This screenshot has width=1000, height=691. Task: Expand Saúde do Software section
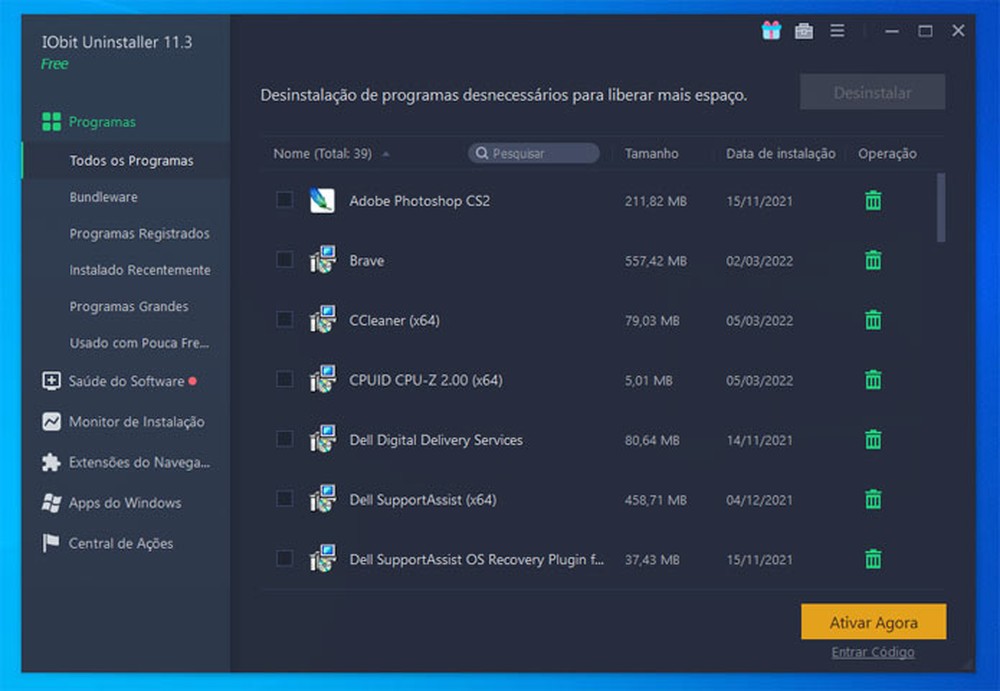point(126,381)
